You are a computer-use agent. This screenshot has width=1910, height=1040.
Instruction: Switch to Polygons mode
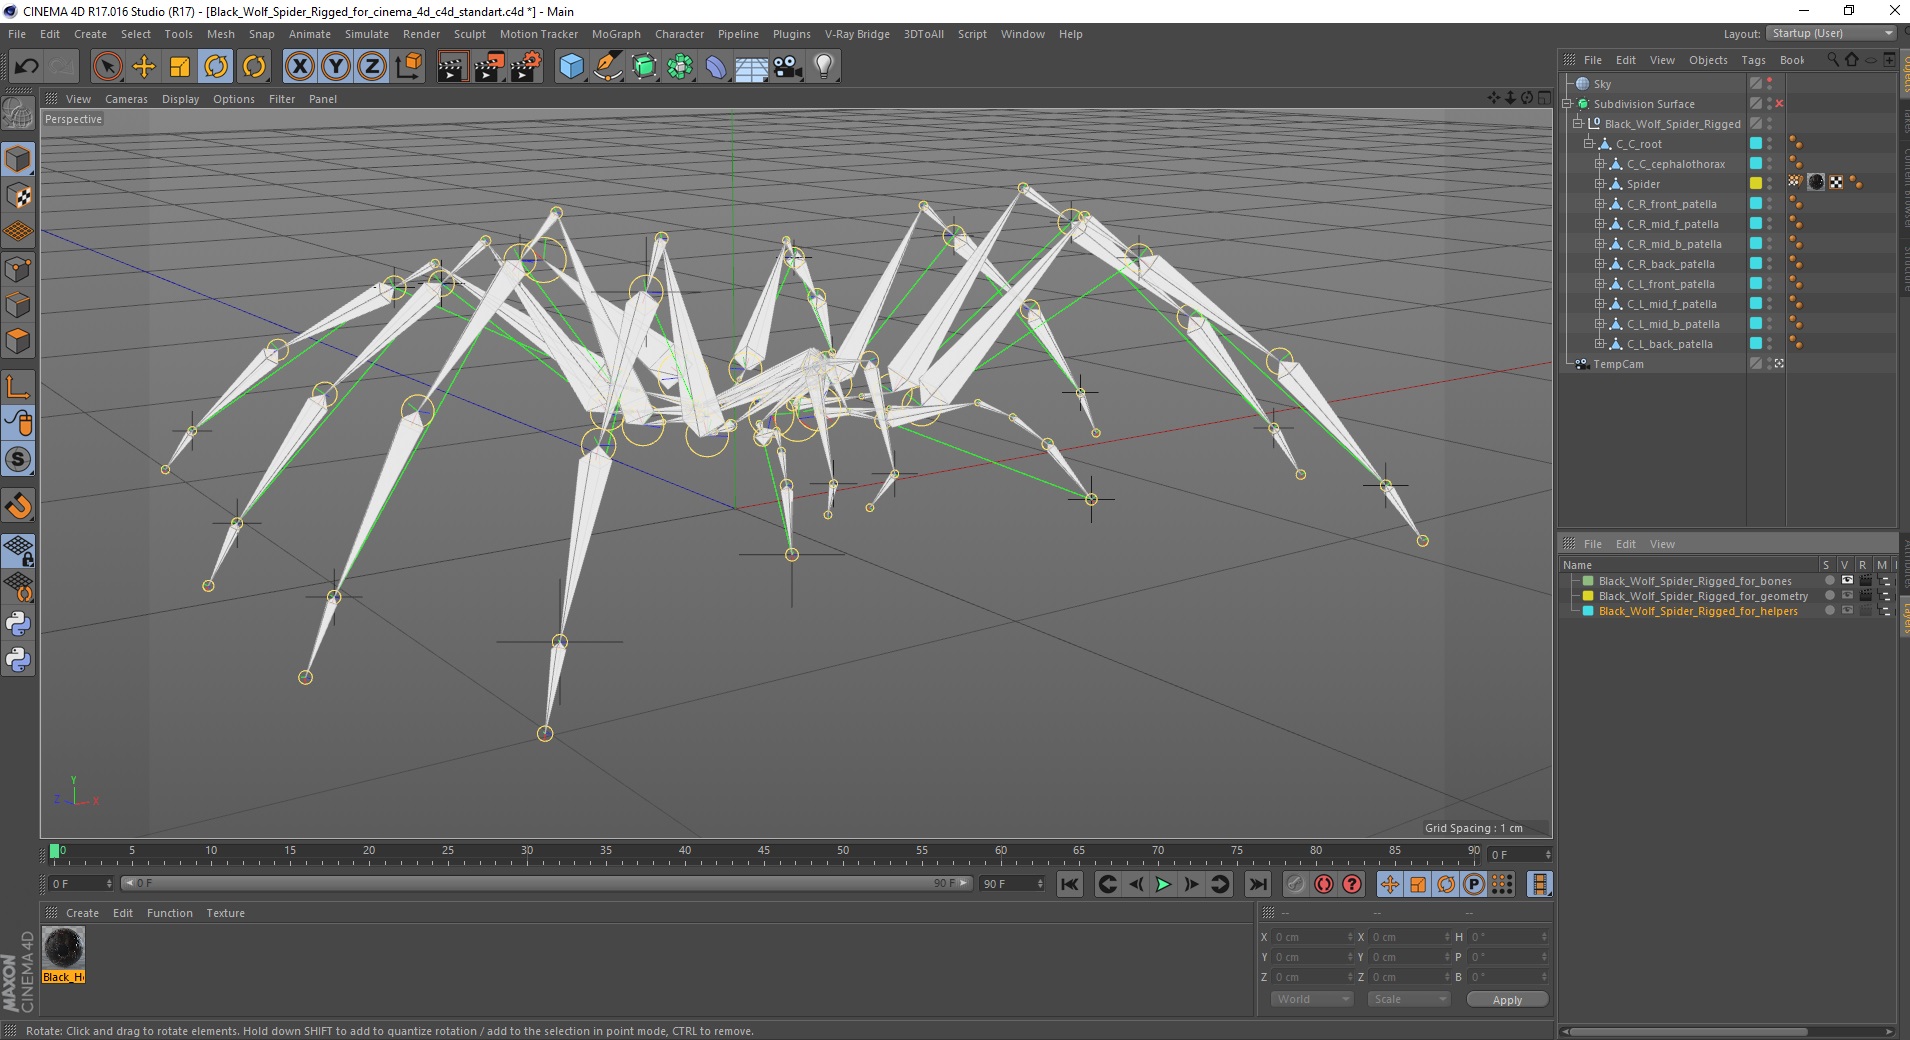18,341
